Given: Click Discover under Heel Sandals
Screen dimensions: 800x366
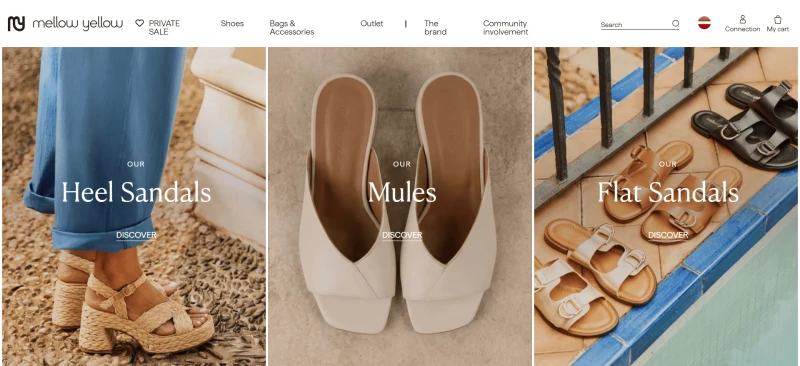Looking at the screenshot, I should (x=136, y=235).
